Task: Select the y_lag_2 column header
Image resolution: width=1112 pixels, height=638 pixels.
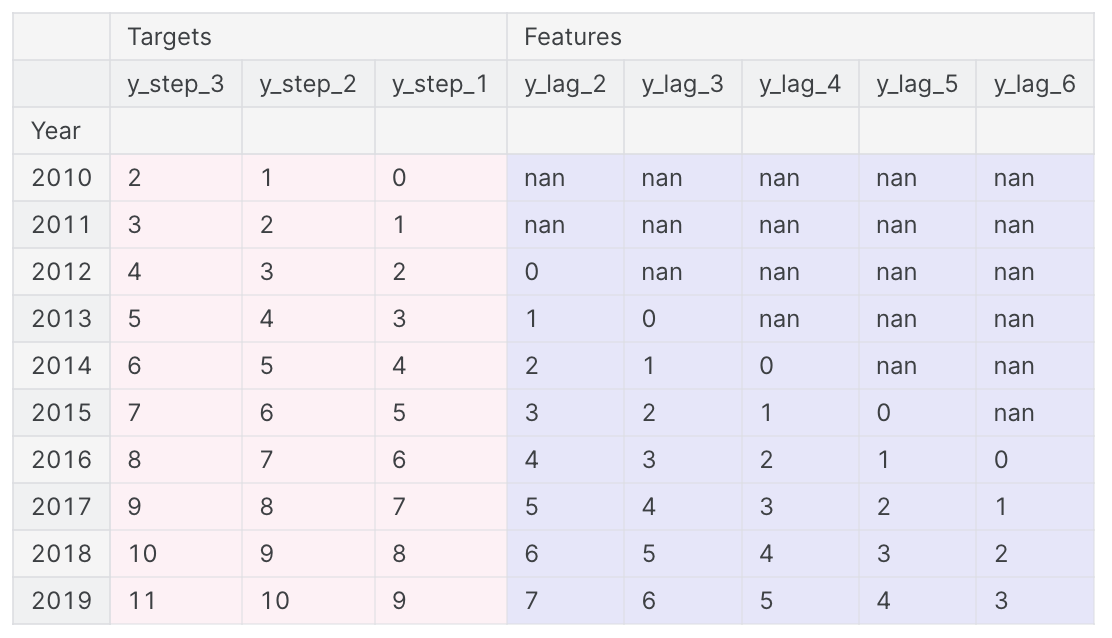Action: pyautogui.click(x=565, y=84)
